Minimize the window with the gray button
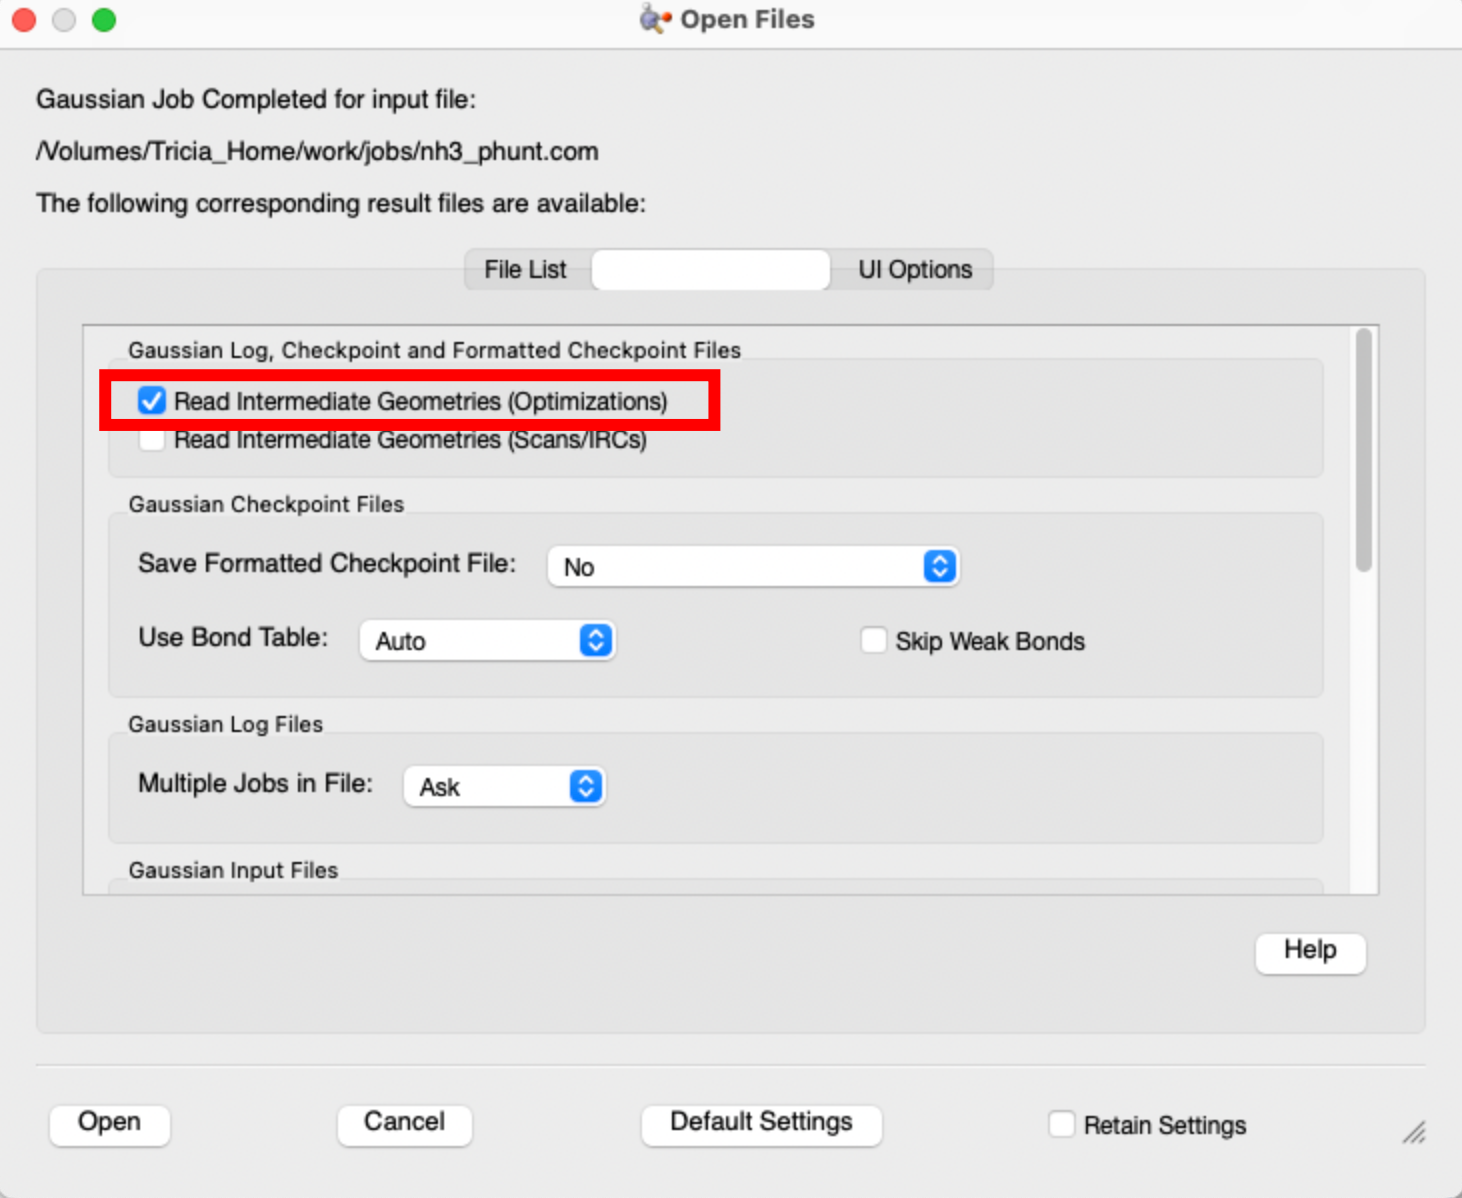Screen dimensions: 1462x1198 pyautogui.click(x=64, y=20)
